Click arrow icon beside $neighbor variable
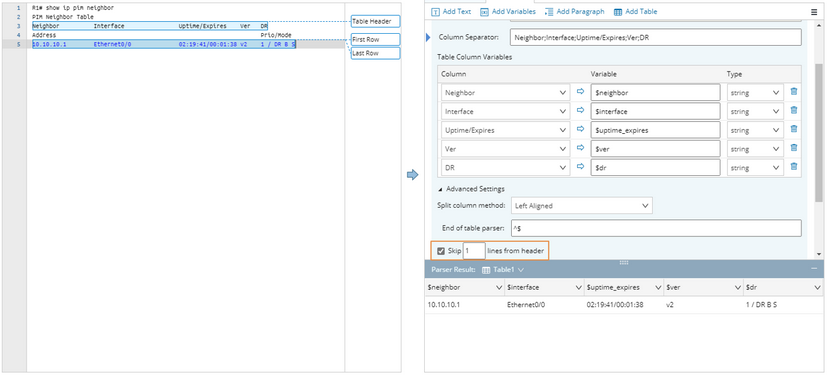 [580, 92]
